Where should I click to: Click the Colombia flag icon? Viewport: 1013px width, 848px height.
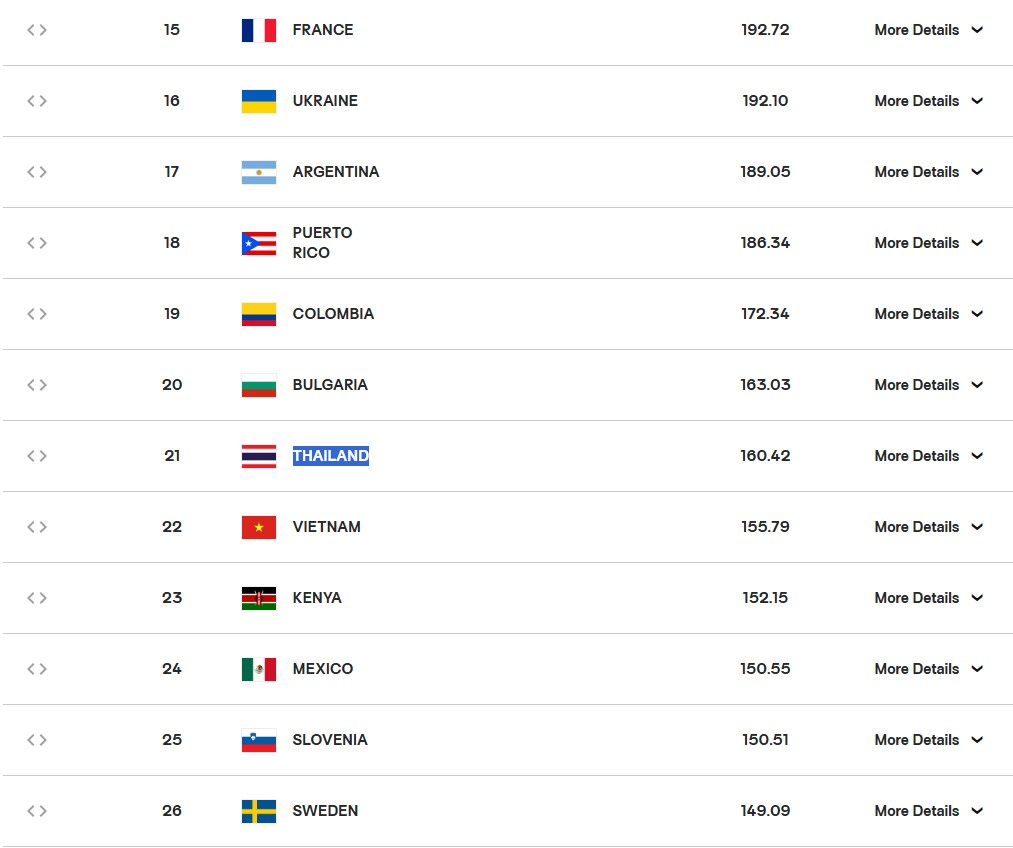pyautogui.click(x=258, y=315)
